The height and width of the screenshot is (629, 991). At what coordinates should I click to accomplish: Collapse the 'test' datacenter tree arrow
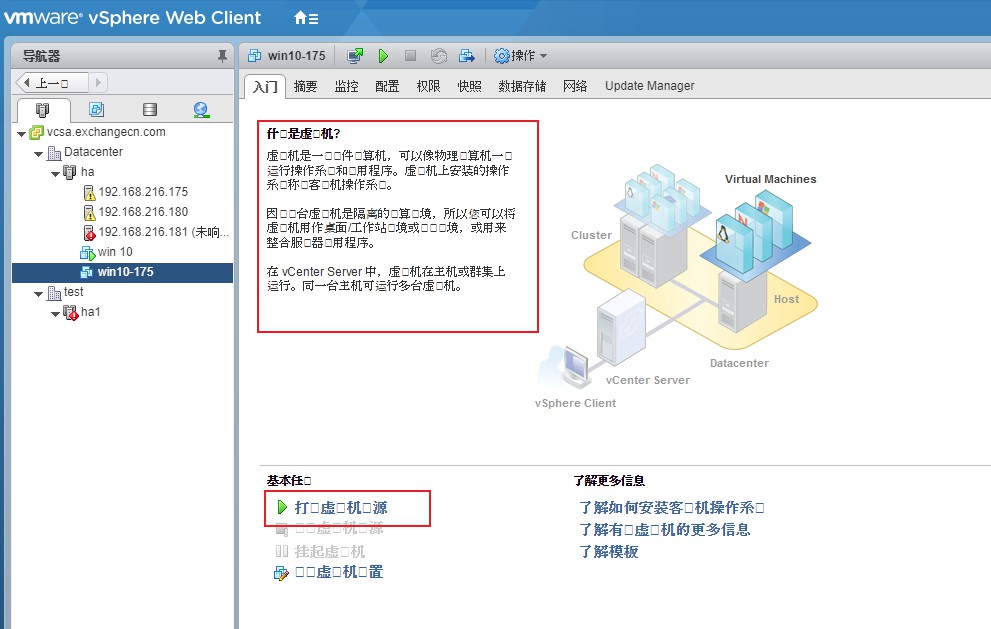[39, 293]
